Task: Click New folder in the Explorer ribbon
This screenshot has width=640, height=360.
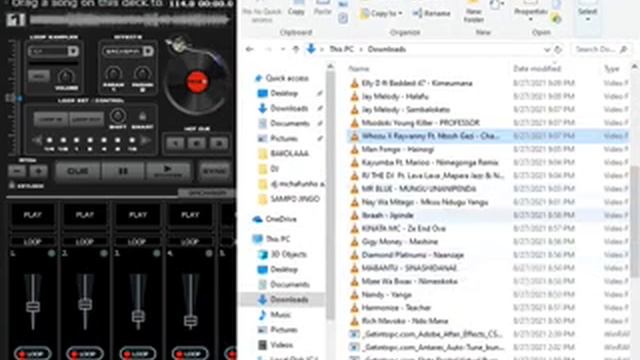Action: pos(473,12)
